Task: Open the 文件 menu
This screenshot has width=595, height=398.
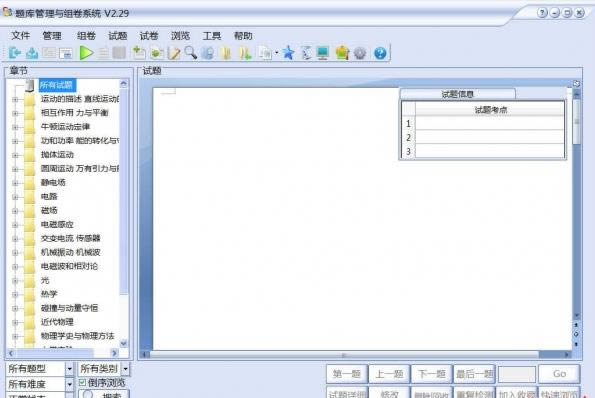Action: (x=20, y=36)
